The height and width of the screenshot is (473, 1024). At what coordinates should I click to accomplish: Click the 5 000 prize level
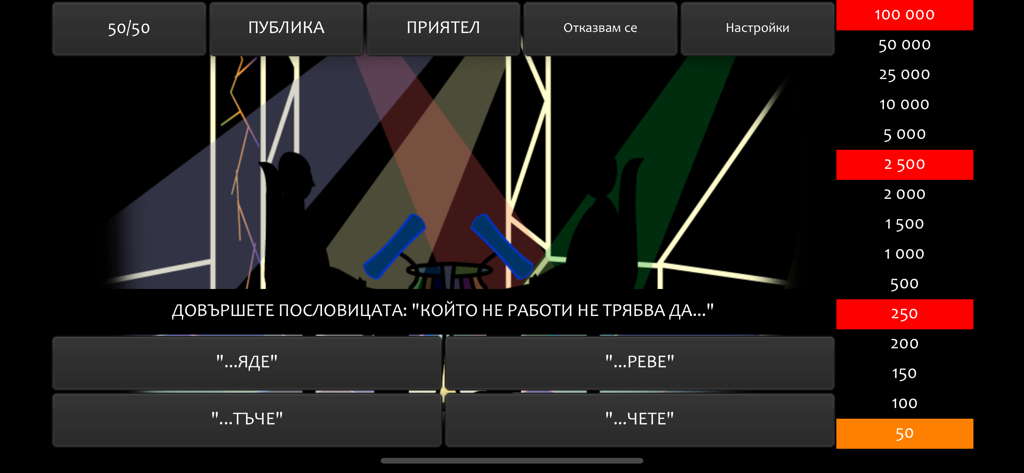pos(904,135)
